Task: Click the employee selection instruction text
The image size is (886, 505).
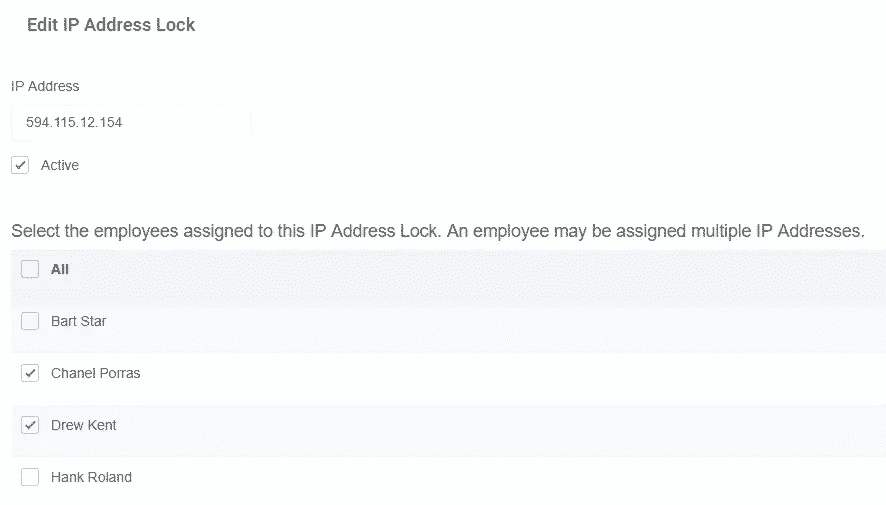Action: pyautogui.click(x=438, y=231)
